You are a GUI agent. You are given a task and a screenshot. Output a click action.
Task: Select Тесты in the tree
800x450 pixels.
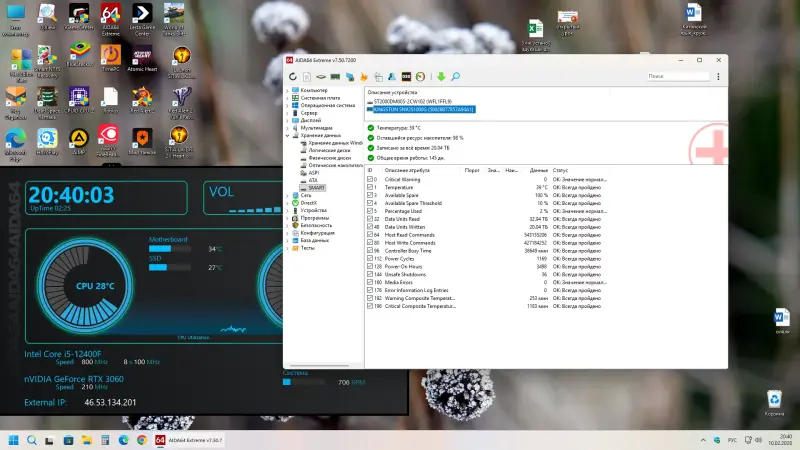[307, 248]
